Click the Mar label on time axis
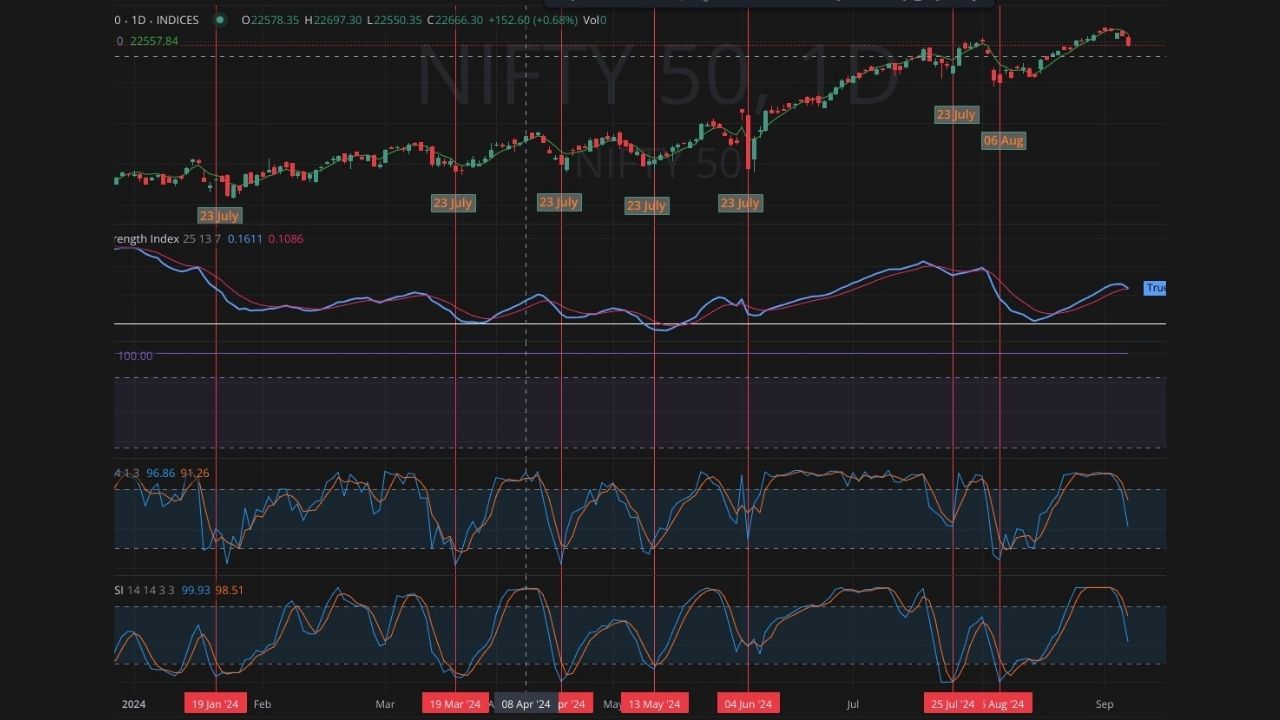Image resolution: width=1280 pixels, height=720 pixels. click(x=385, y=704)
